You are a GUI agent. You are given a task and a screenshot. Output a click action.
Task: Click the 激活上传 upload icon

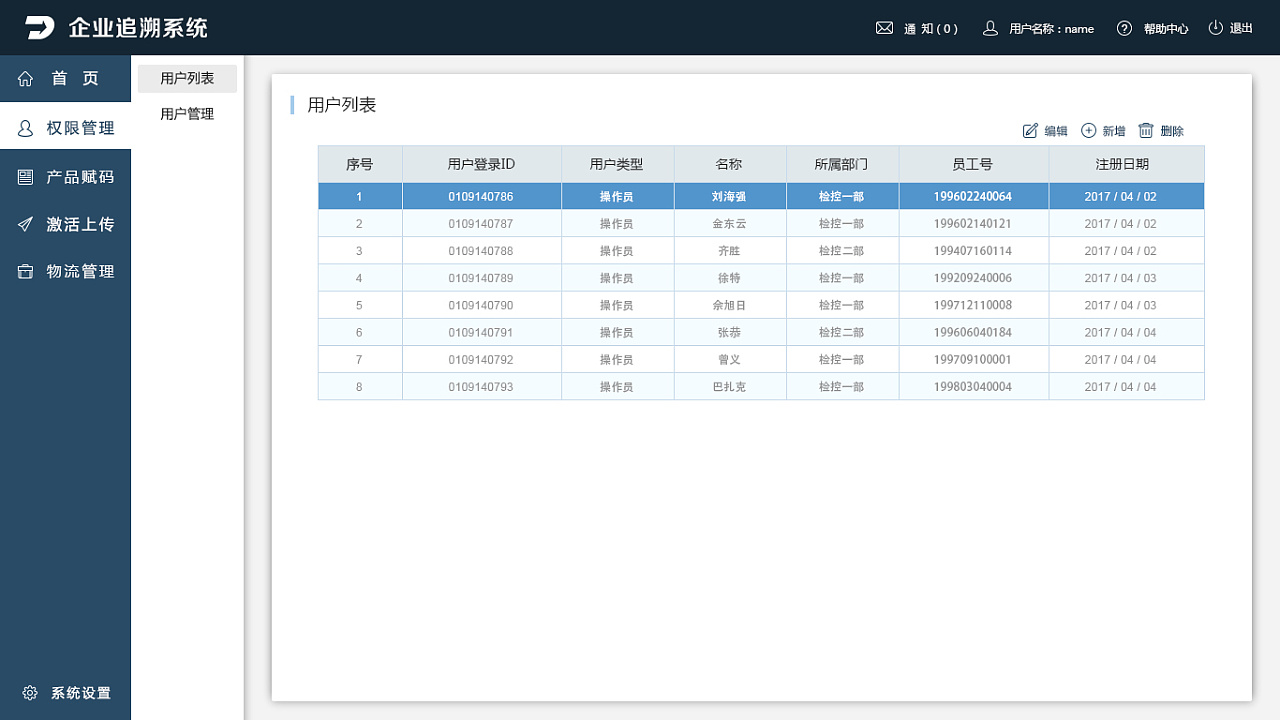coord(24,224)
